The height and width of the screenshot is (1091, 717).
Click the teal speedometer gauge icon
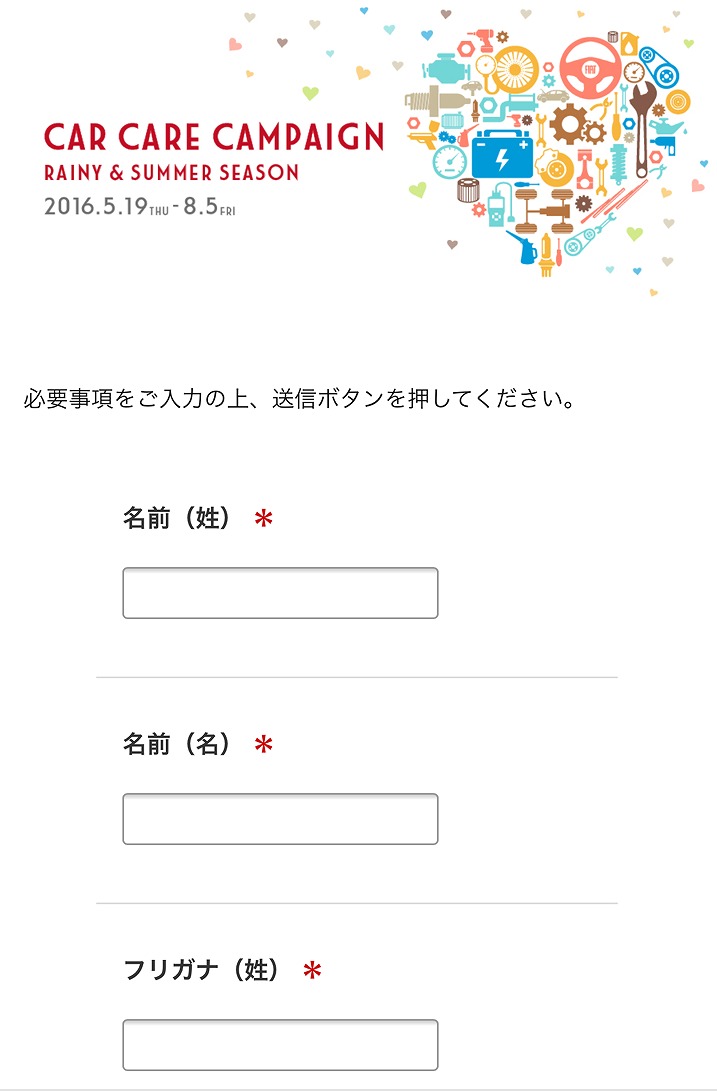450,163
